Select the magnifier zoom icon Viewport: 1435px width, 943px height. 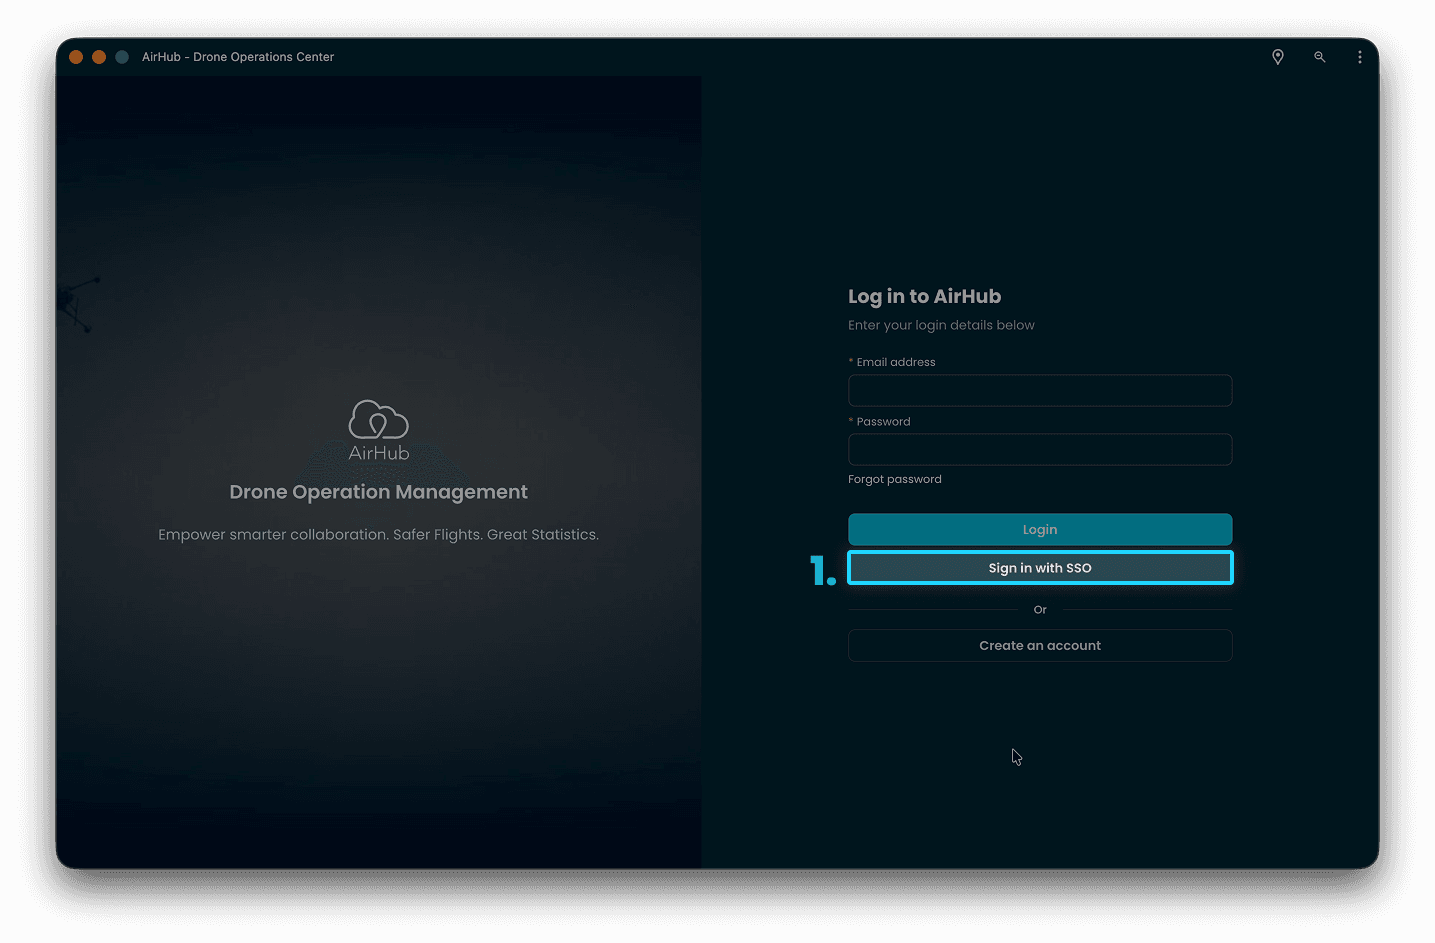coord(1319,57)
